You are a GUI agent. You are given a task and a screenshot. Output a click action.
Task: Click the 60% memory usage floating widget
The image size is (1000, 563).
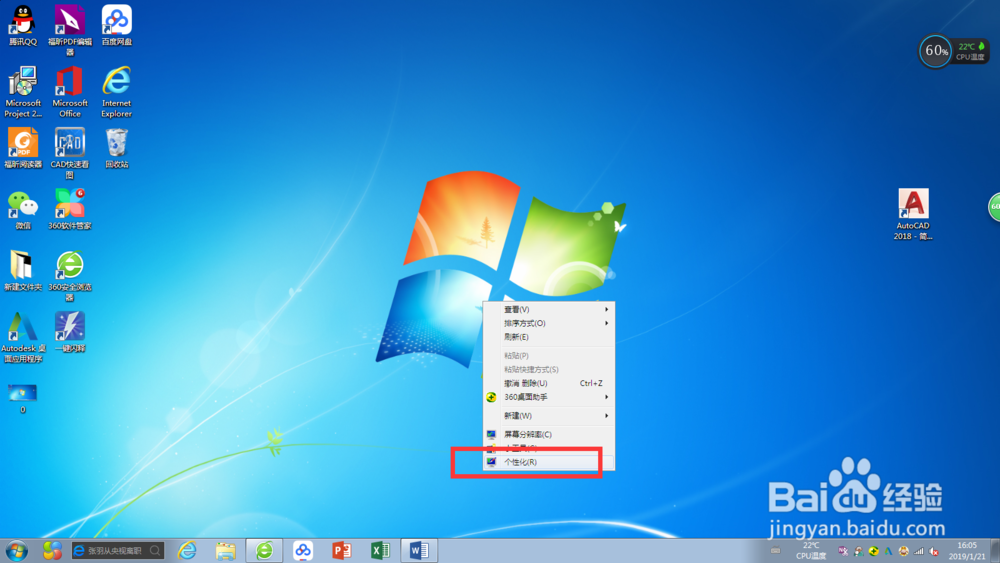[935, 51]
